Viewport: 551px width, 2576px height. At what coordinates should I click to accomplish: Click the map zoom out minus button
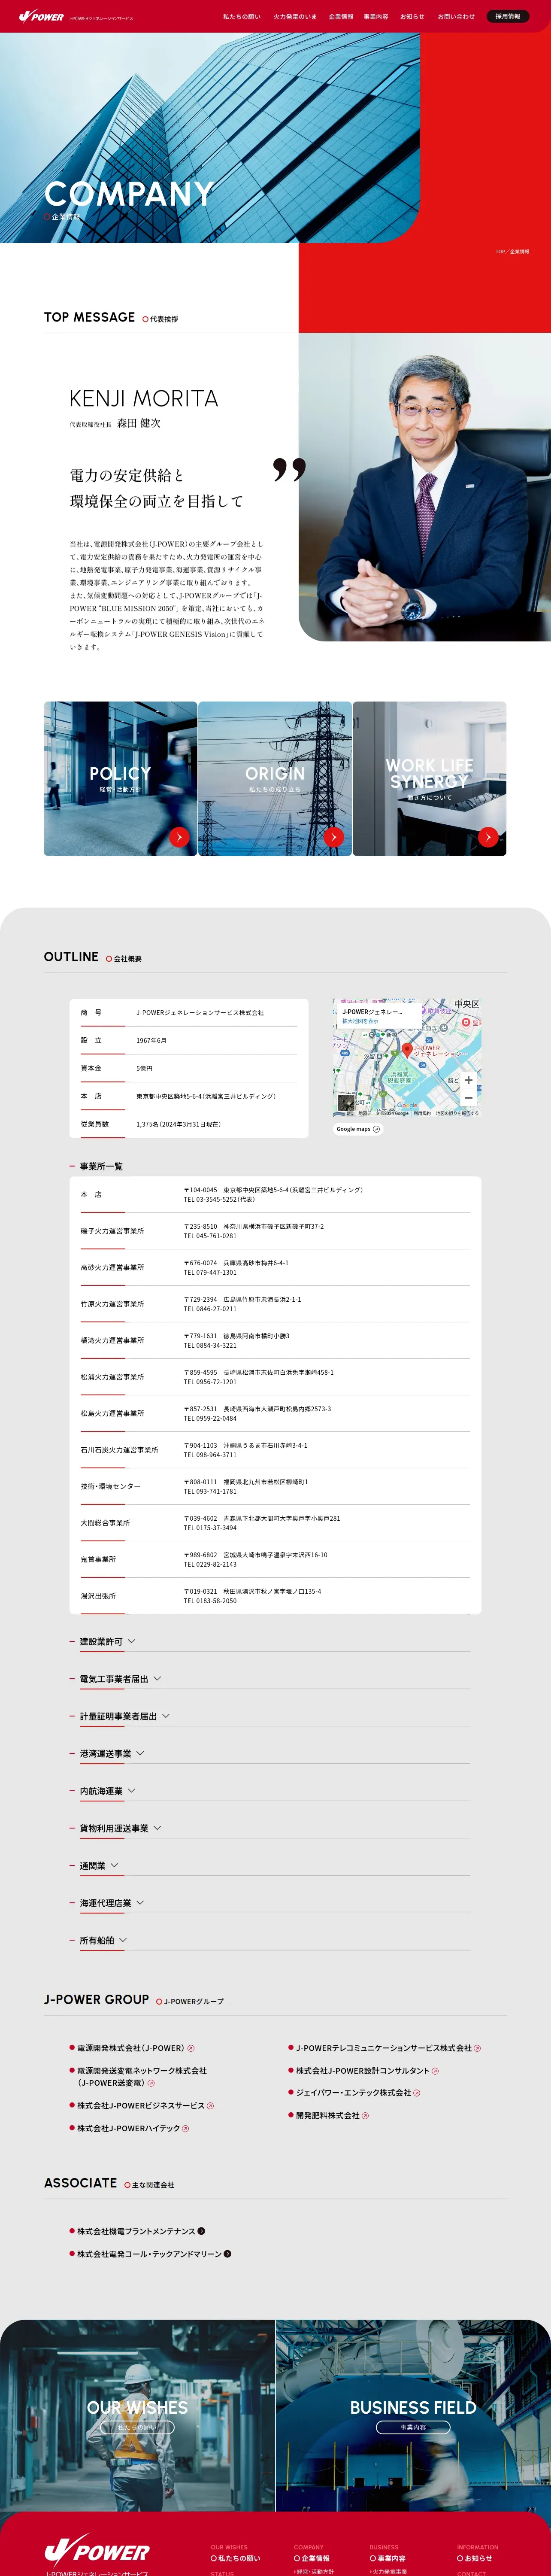(x=468, y=1097)
